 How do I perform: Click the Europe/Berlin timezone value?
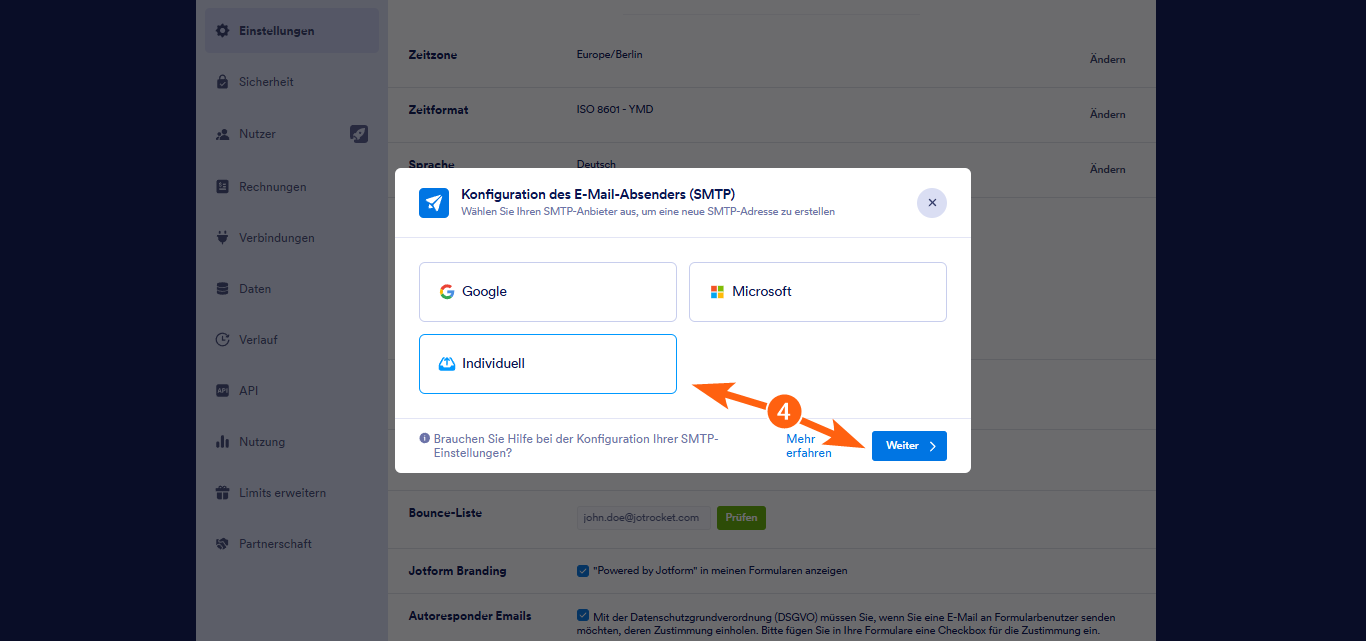click(610, 54)
